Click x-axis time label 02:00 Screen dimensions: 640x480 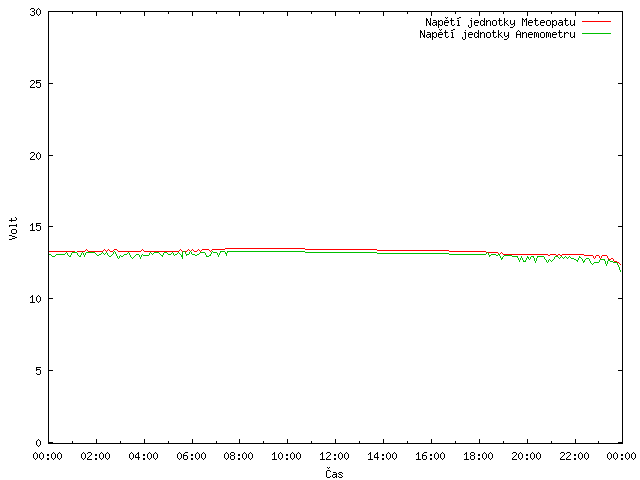click(x=96, y=456)
